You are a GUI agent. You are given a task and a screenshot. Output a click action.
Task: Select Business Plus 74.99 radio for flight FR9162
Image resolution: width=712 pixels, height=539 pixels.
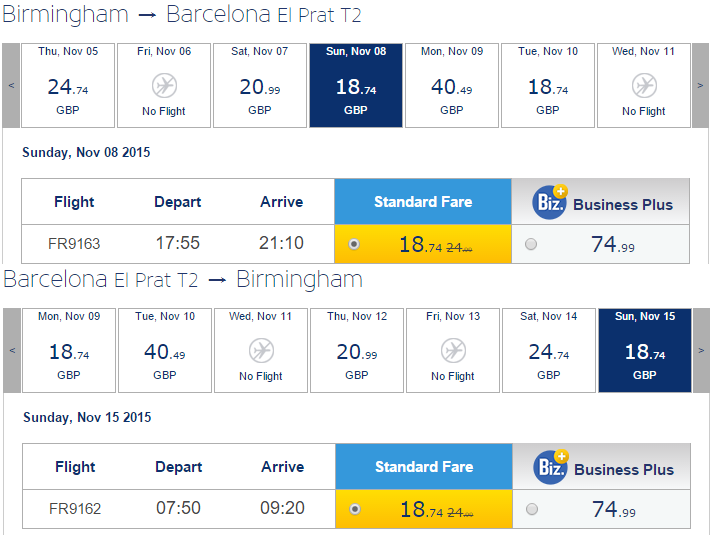click(532, 509)
